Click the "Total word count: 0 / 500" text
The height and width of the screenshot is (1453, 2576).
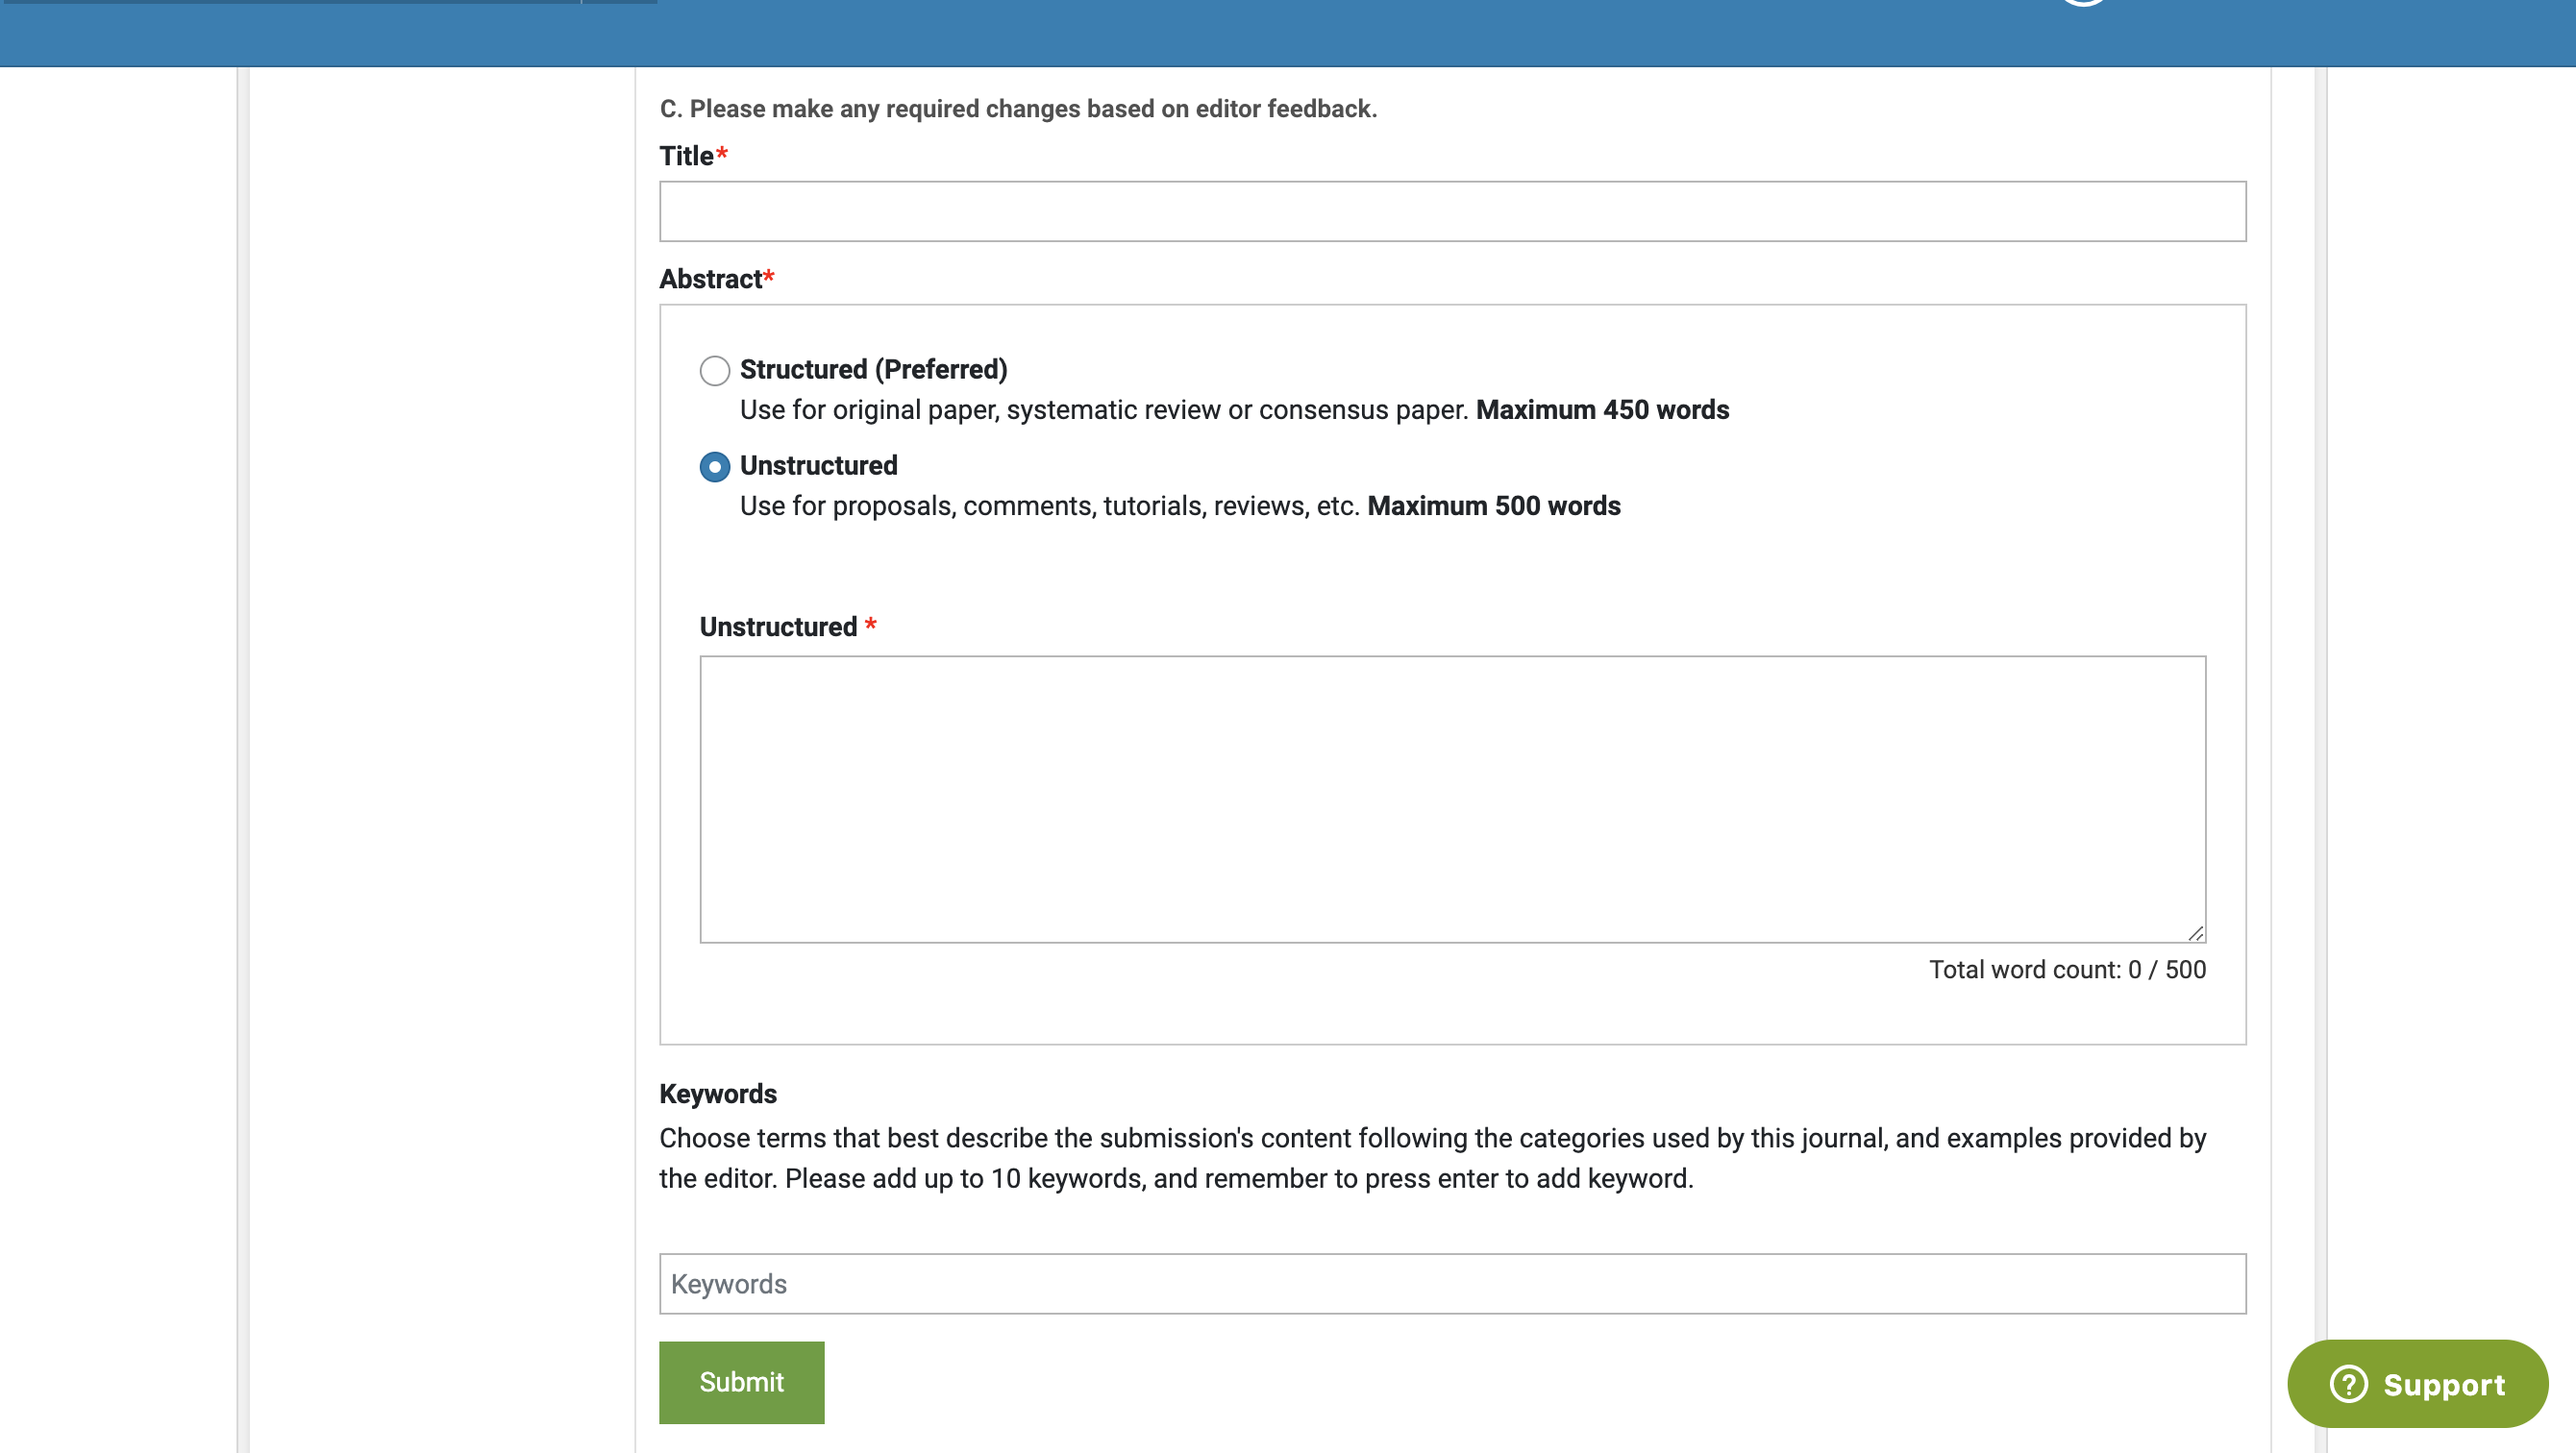pos(2067,969)
